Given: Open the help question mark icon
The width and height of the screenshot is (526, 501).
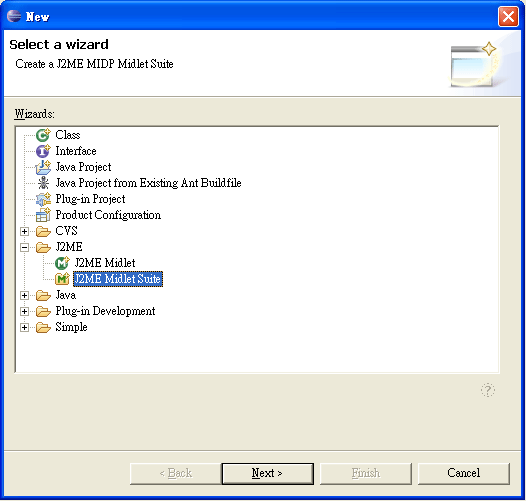Looking at the screenshot, I should click(x=487, y=390).
